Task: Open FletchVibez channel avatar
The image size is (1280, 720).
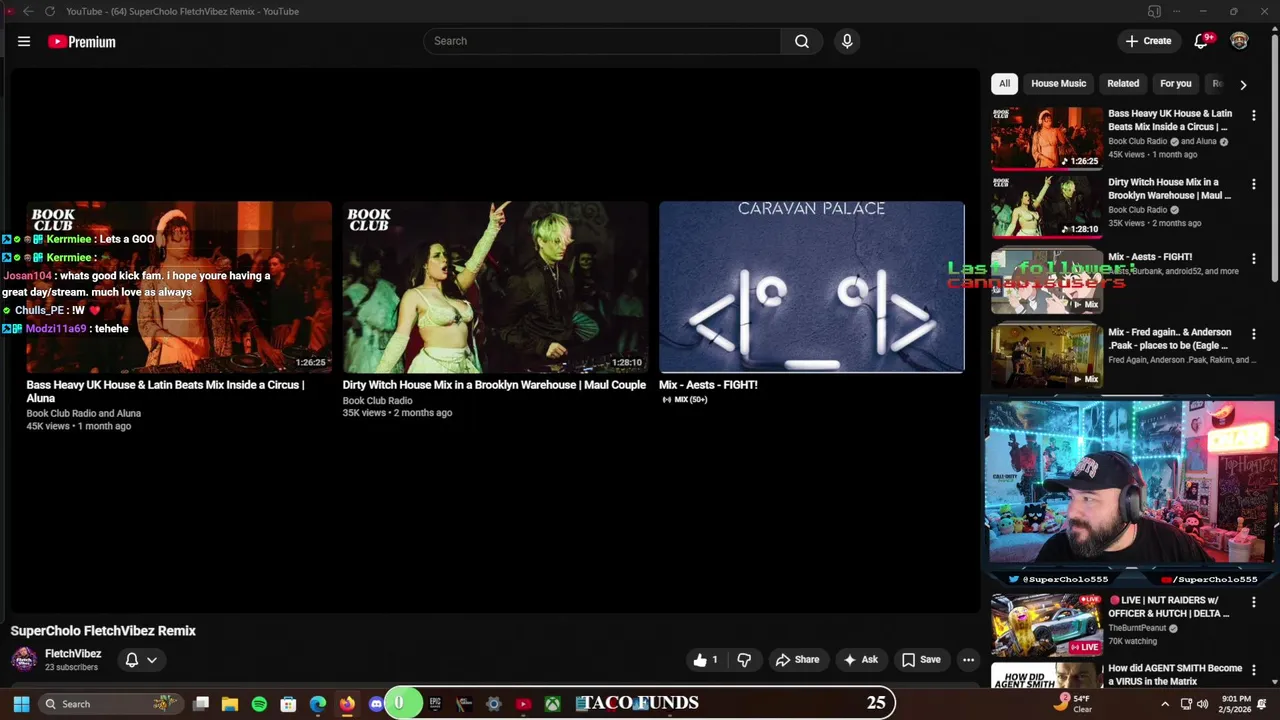Action: tap(24, 660)
